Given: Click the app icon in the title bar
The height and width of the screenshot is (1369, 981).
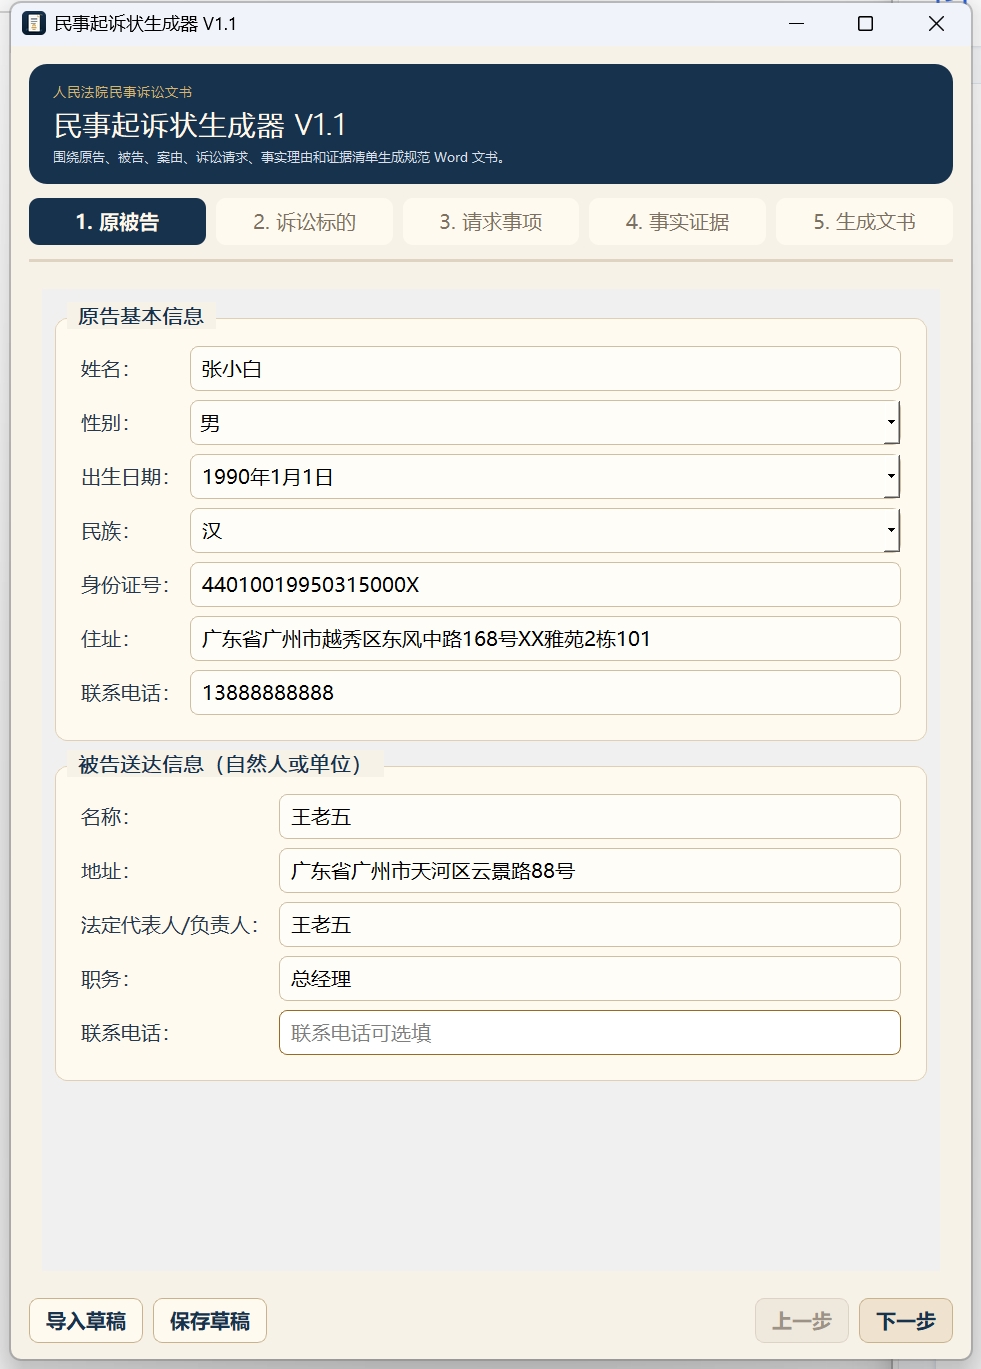Looking at the screenshot, I should coord(34,23).
